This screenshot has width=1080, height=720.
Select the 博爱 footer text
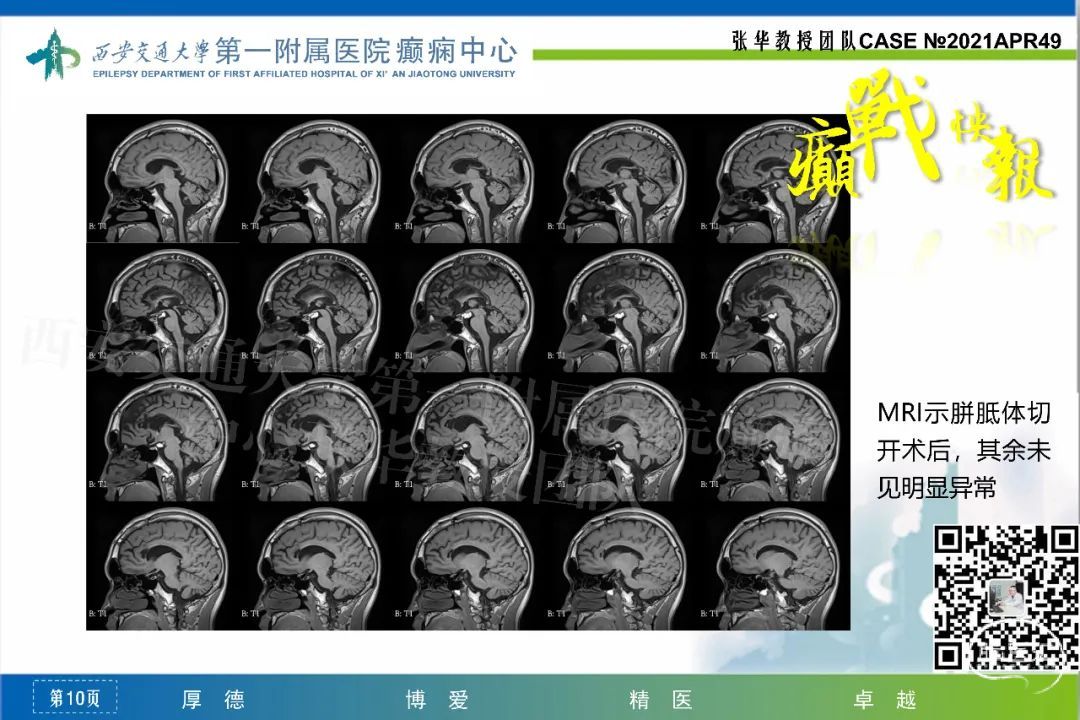point(437,699)
